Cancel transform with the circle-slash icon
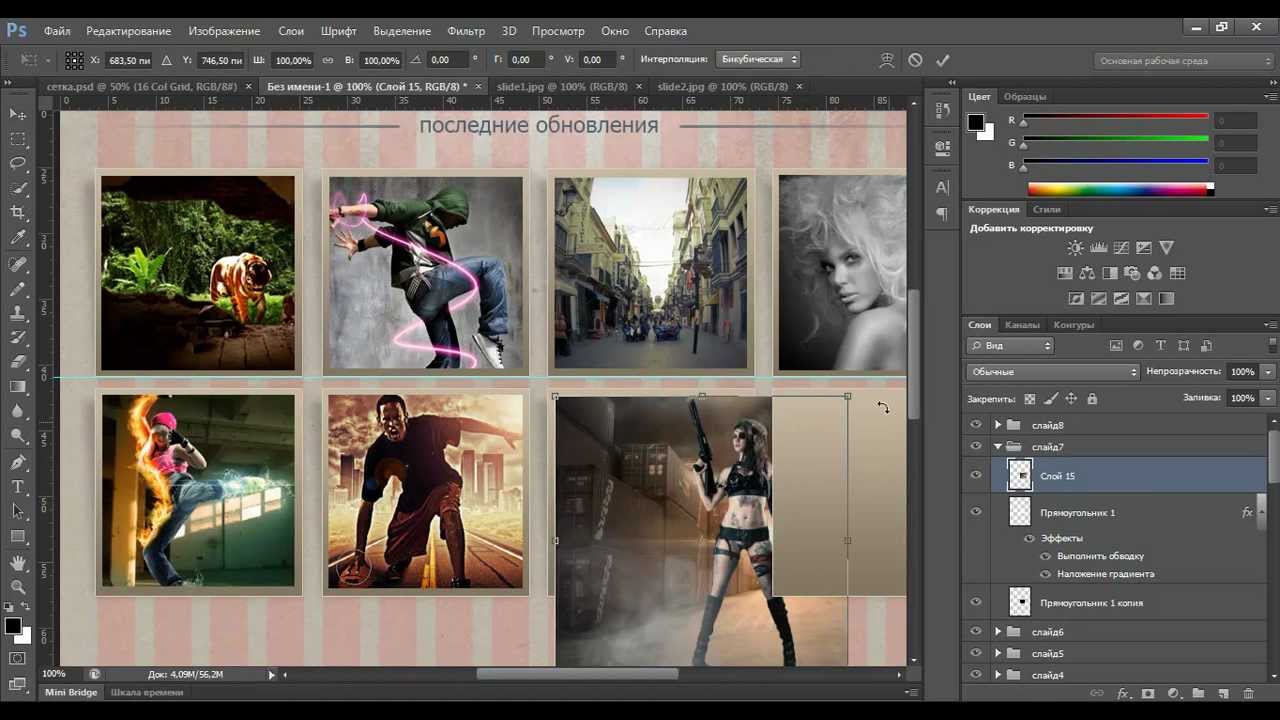Image resolution: width=1280 pixels, height=720 pixels. point(915,60)
